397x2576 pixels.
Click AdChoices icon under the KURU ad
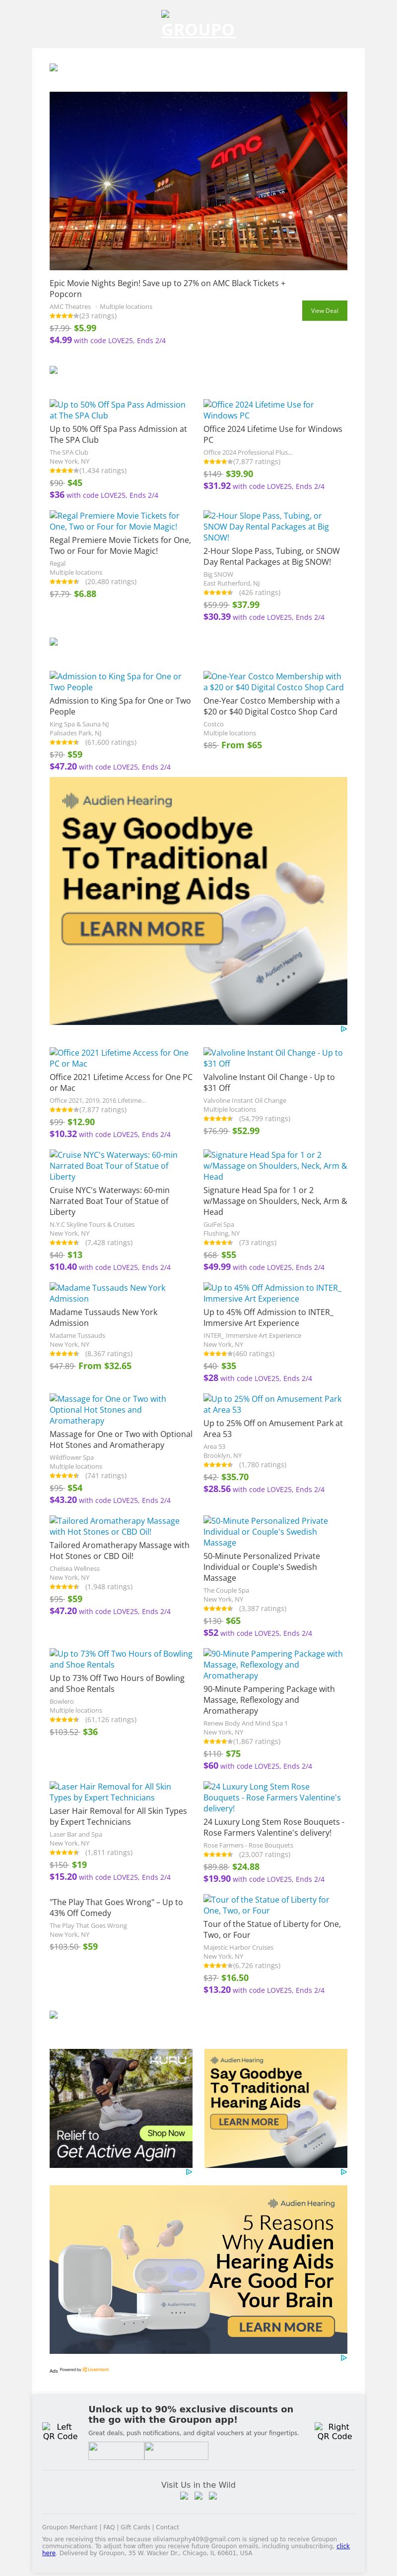click(x=189, y=2171)
